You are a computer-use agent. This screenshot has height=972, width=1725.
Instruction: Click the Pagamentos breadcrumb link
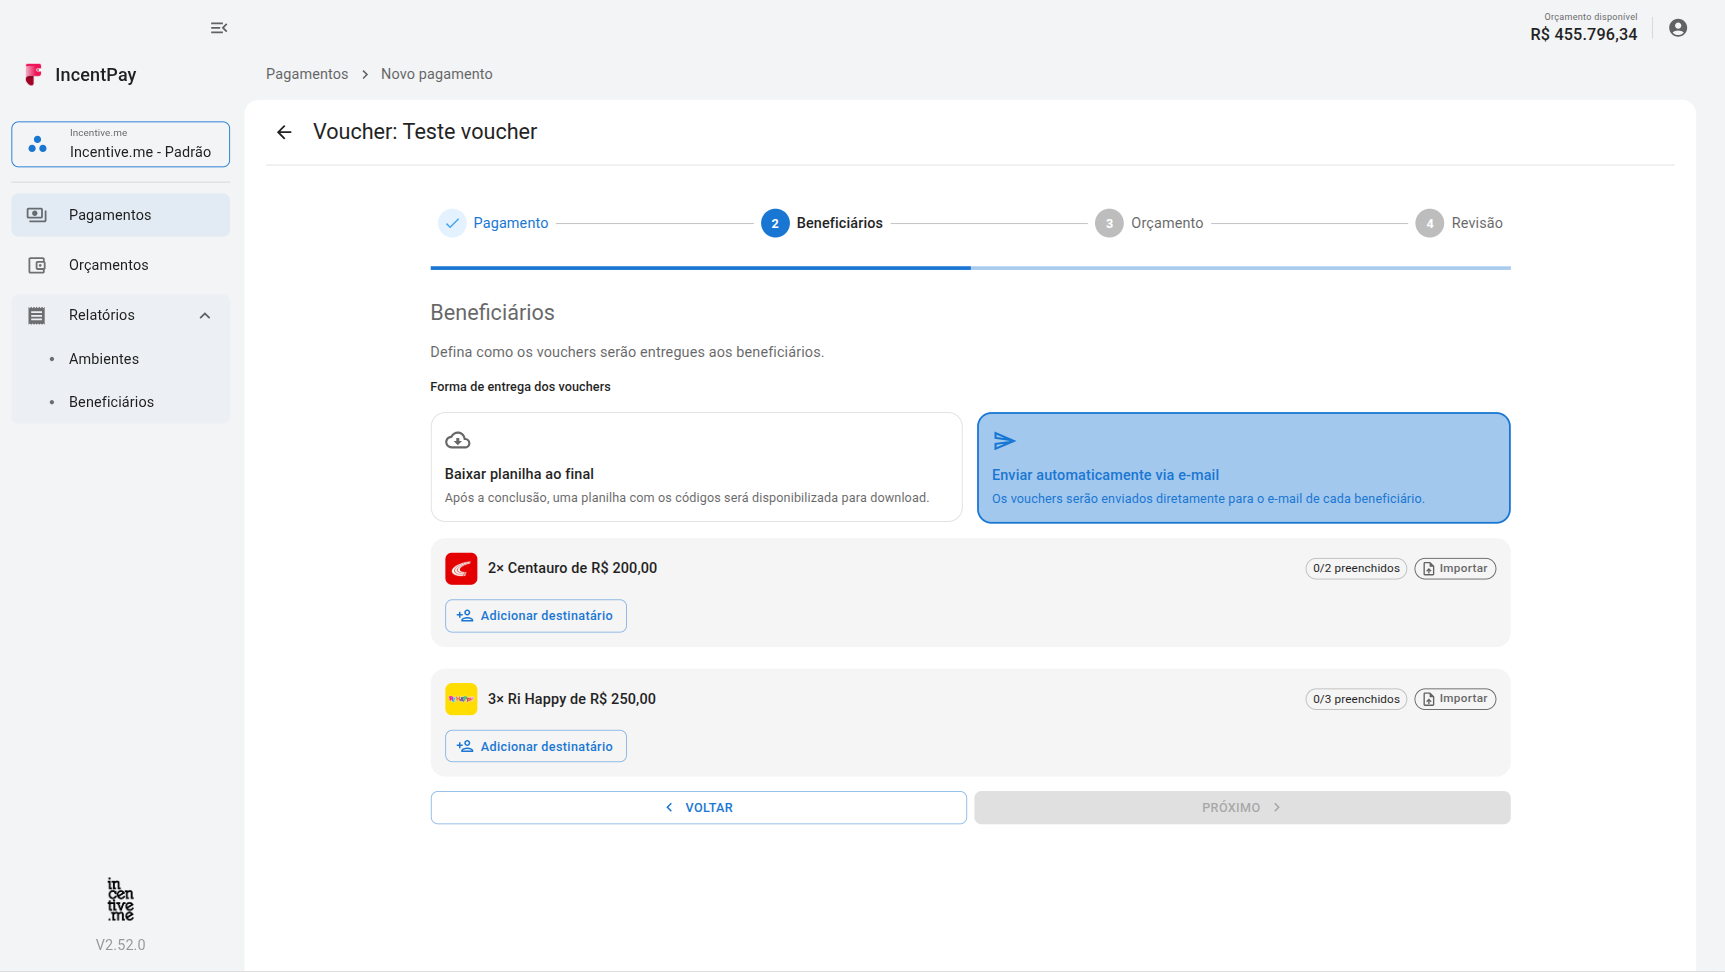click(x=307, y=74)
